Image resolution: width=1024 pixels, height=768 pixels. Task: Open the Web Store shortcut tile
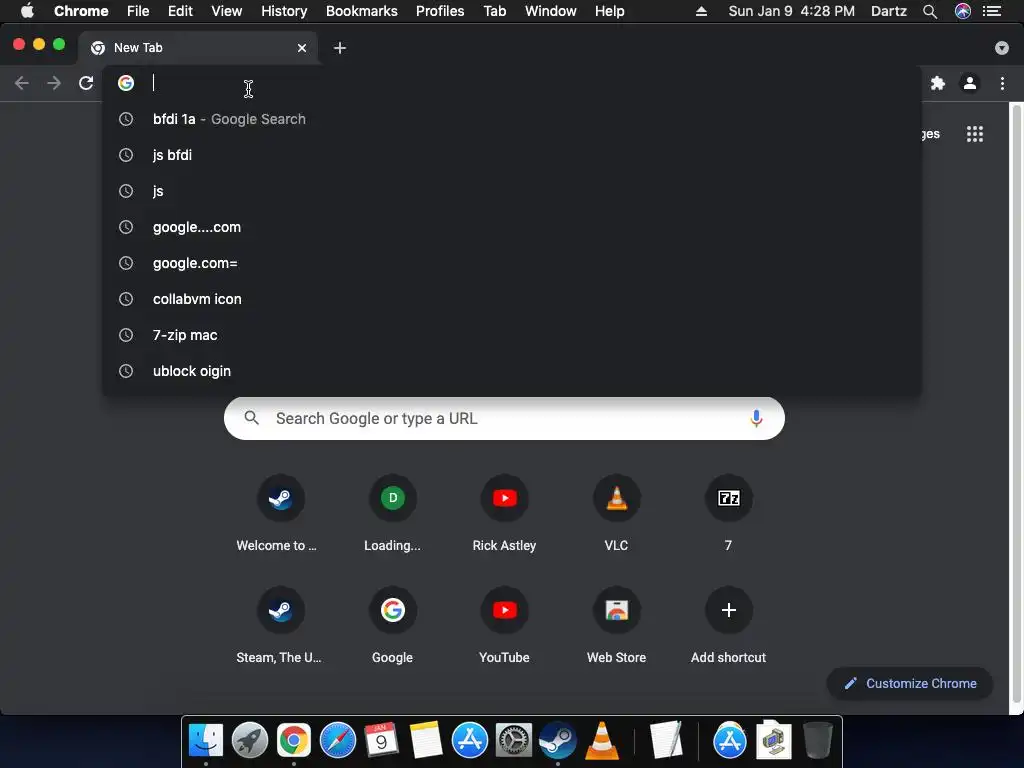pyautogui.click(x=616, y=626)
